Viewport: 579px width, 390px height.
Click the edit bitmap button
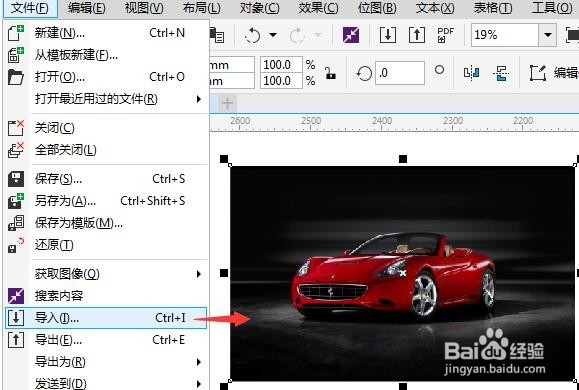(x=553, y=73)
